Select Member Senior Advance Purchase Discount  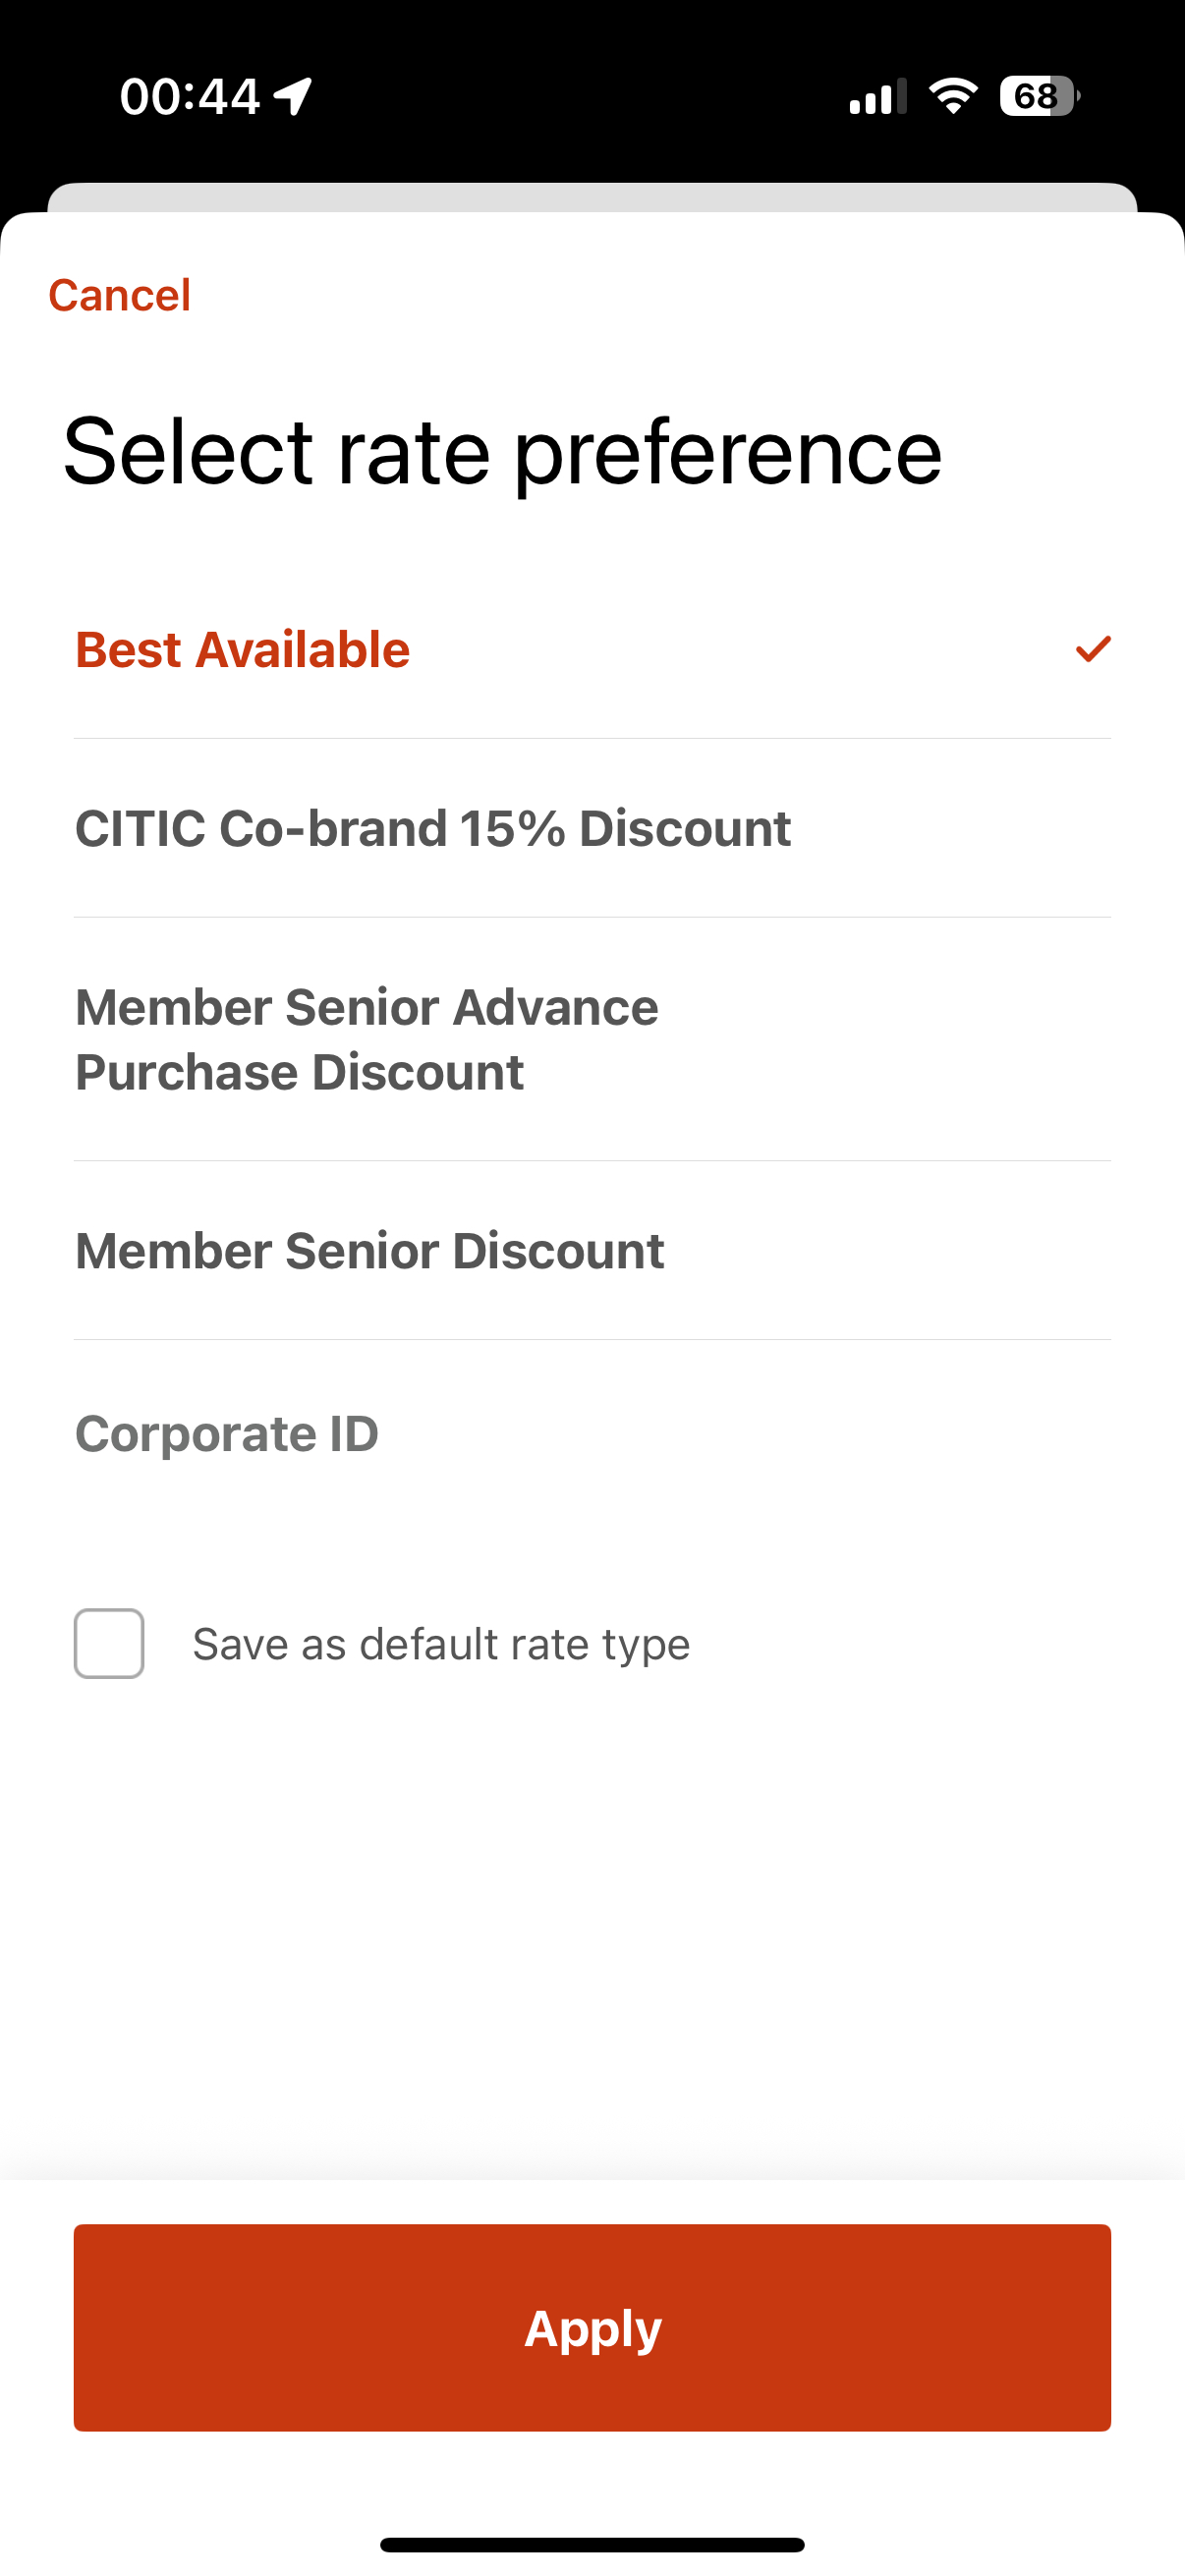(x=592, y=1039)
